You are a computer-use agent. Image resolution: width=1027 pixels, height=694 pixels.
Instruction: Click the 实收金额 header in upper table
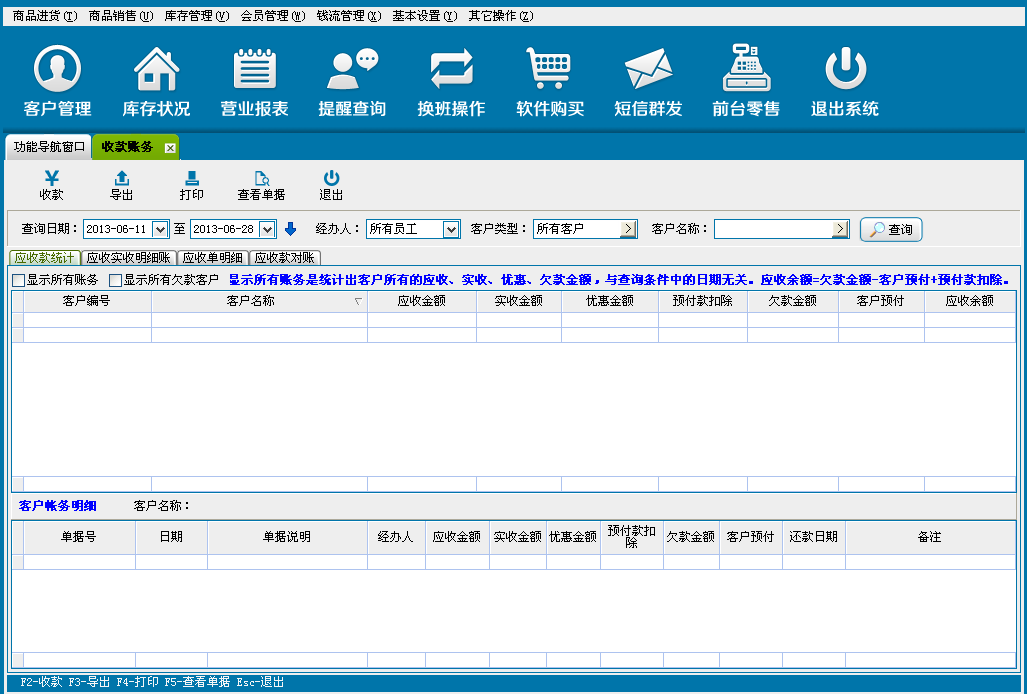pyautogui.click(x=519, y=301)
